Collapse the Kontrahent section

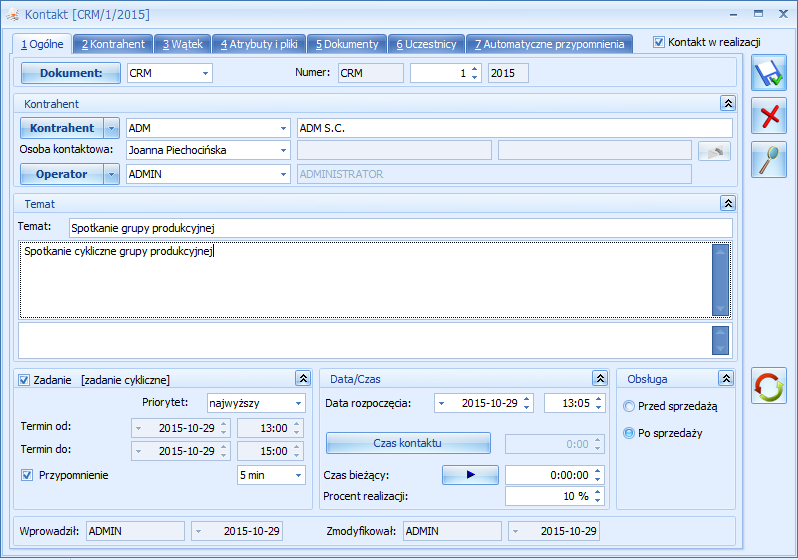[728, 104]
